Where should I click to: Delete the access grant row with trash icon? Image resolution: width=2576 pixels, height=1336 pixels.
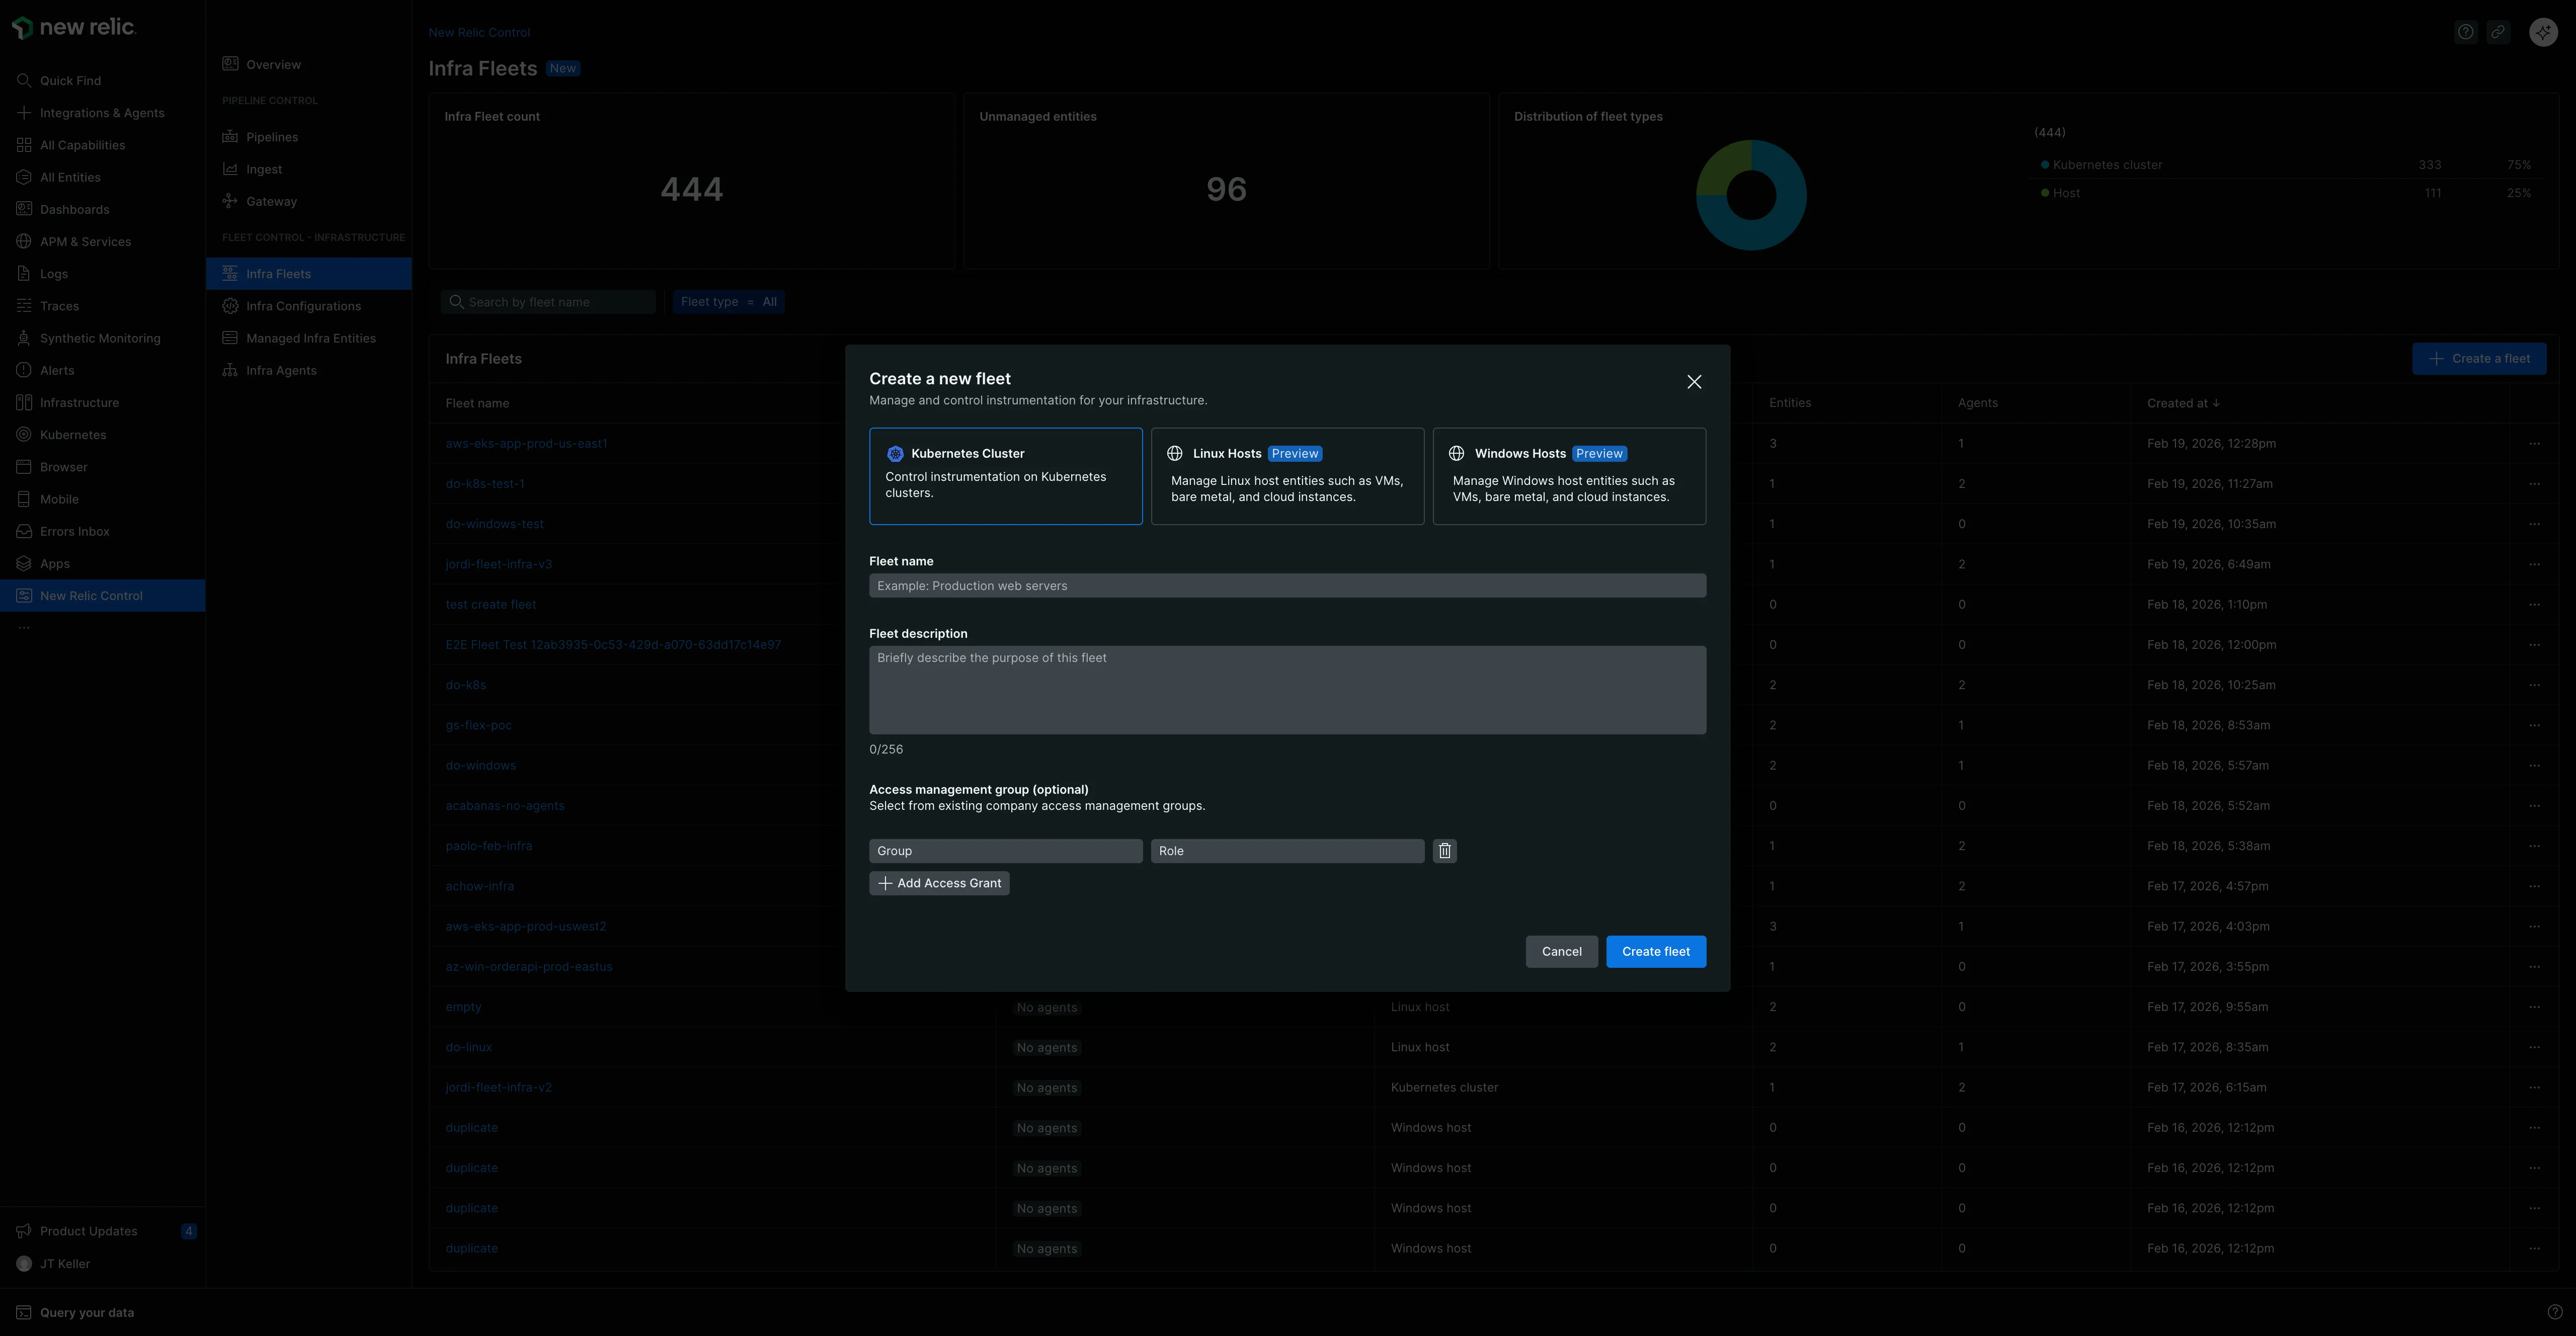(x=1444, y=851)
